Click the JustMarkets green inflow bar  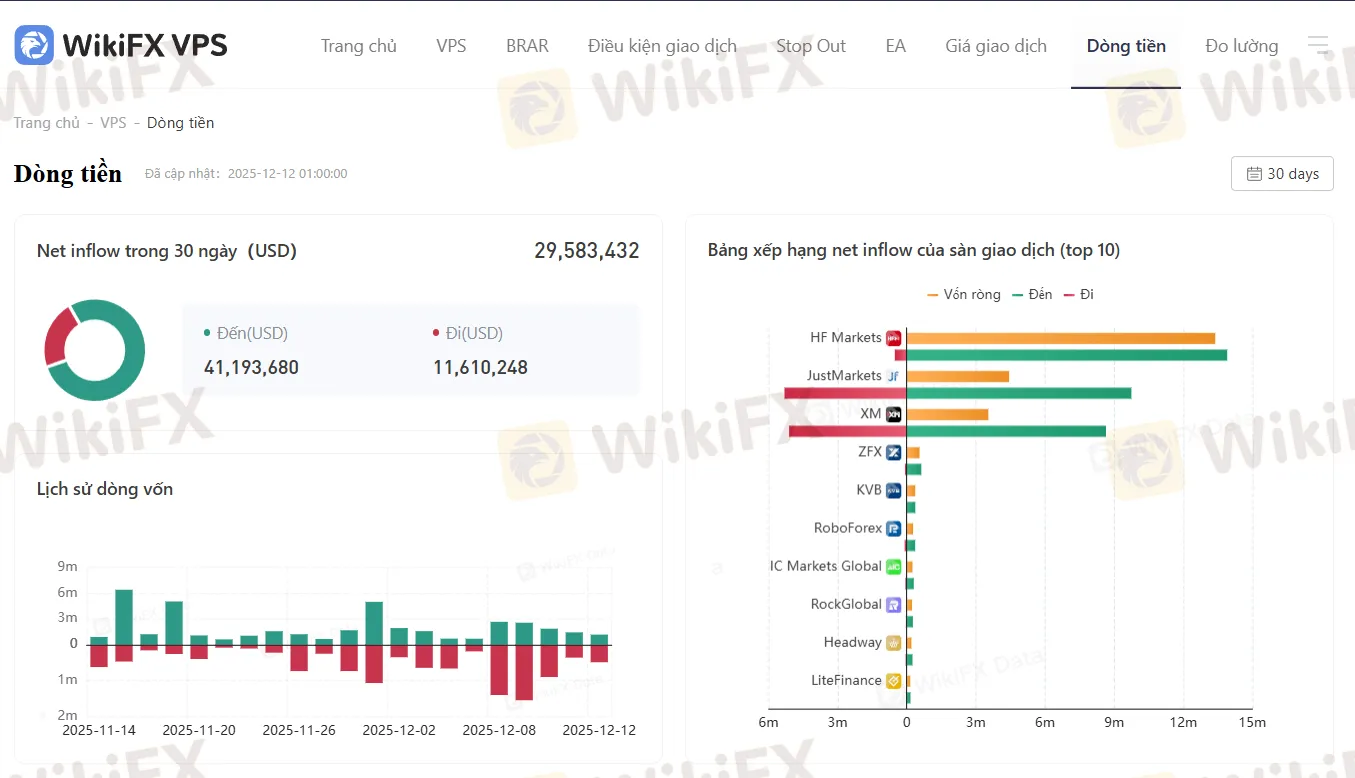point(1019,393)
